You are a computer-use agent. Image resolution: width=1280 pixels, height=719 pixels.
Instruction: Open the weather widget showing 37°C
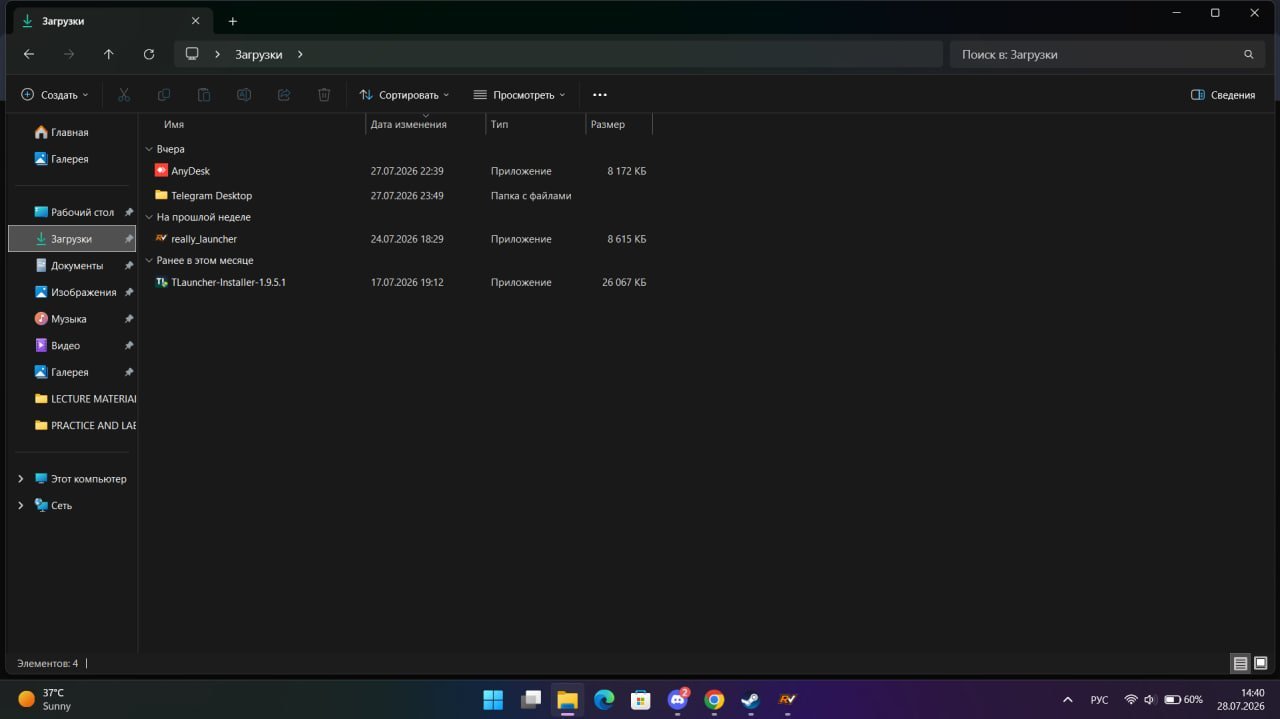[x=45, y=699]
